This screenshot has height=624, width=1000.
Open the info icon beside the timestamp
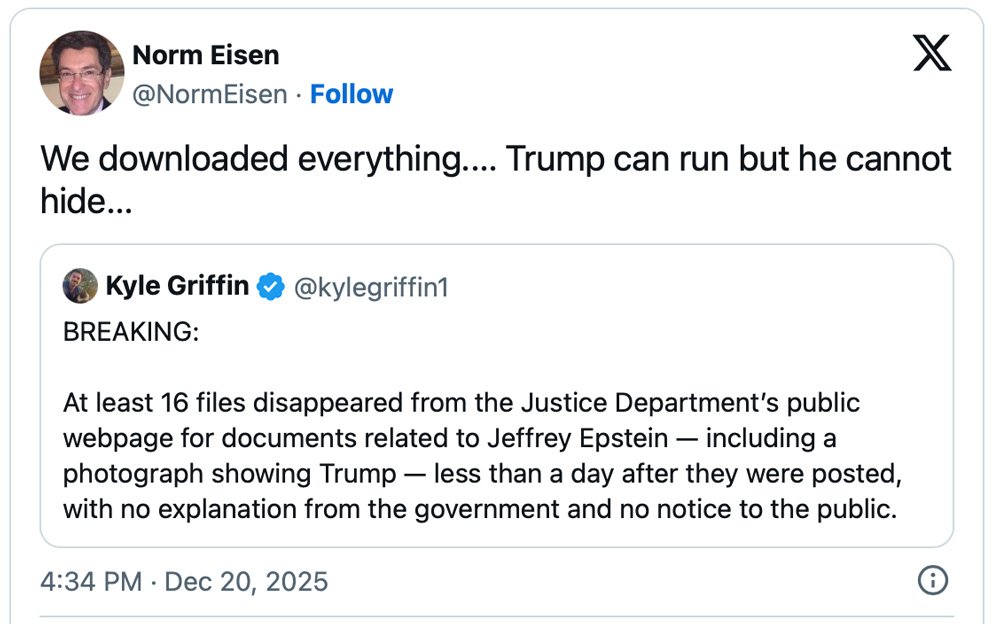coord(932,580)
